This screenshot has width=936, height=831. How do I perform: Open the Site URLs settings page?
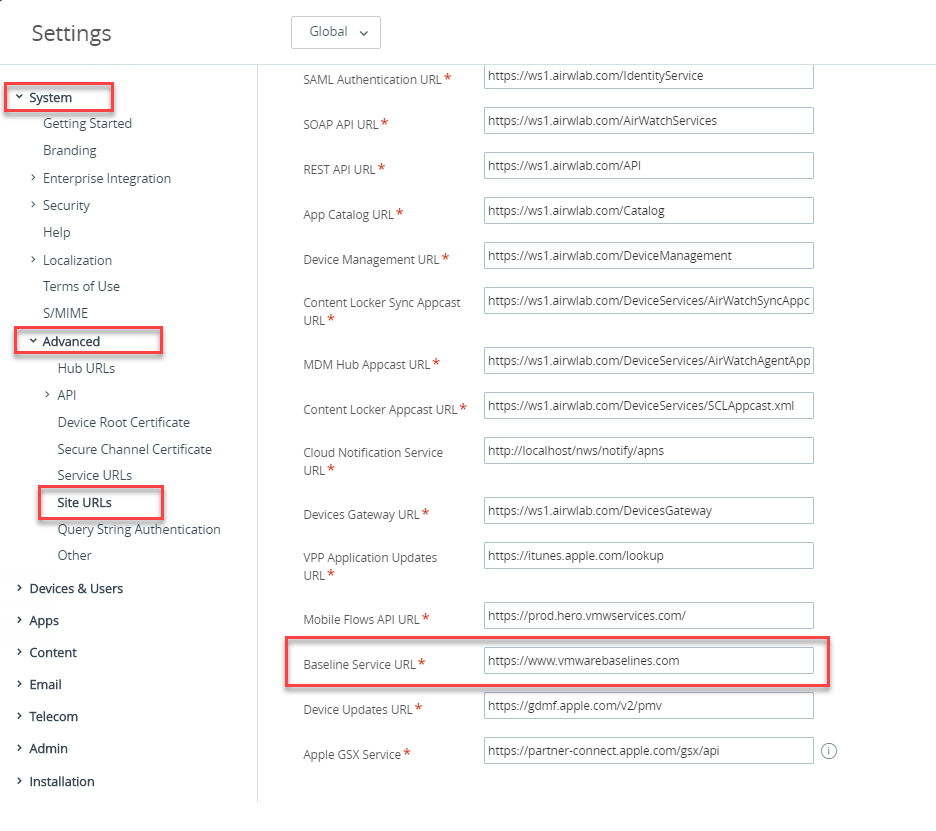[85, 502]
